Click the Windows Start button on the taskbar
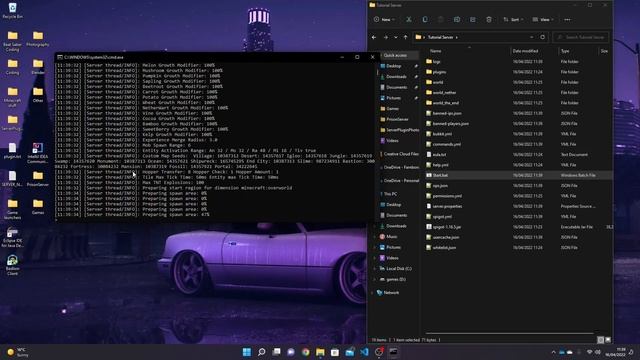 tap(247, 352)
